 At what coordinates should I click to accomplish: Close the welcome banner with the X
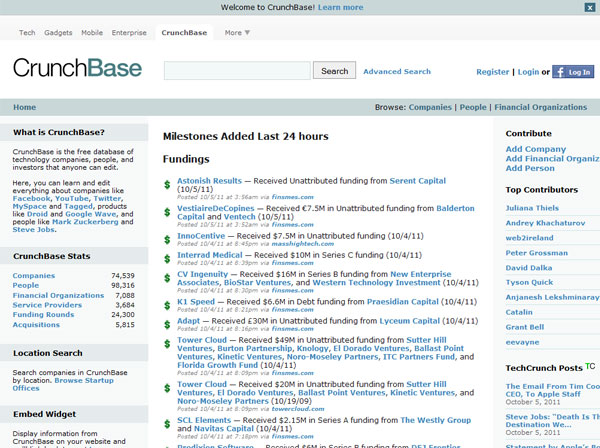(x=589, y=7)
